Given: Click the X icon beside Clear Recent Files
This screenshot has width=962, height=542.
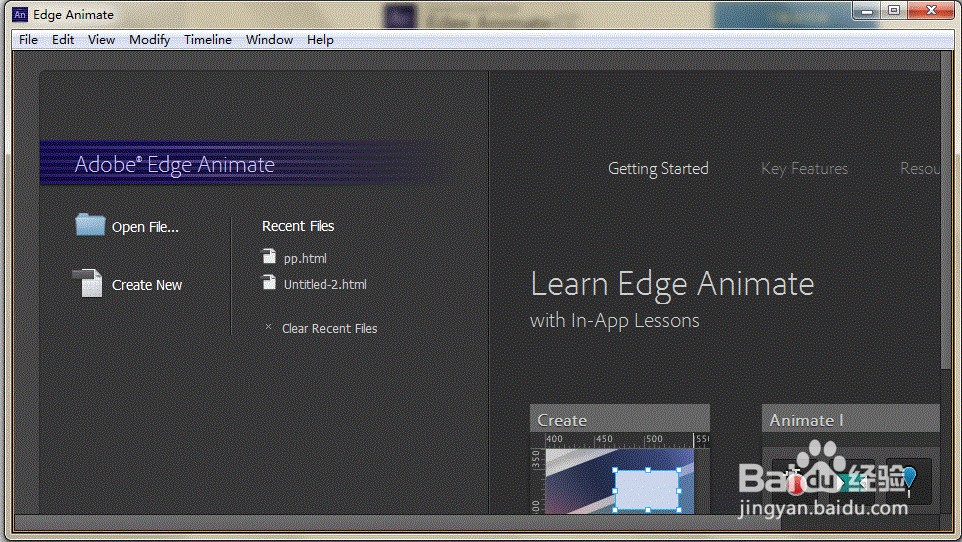Looking at the screenshot, I should pos(268,327).
